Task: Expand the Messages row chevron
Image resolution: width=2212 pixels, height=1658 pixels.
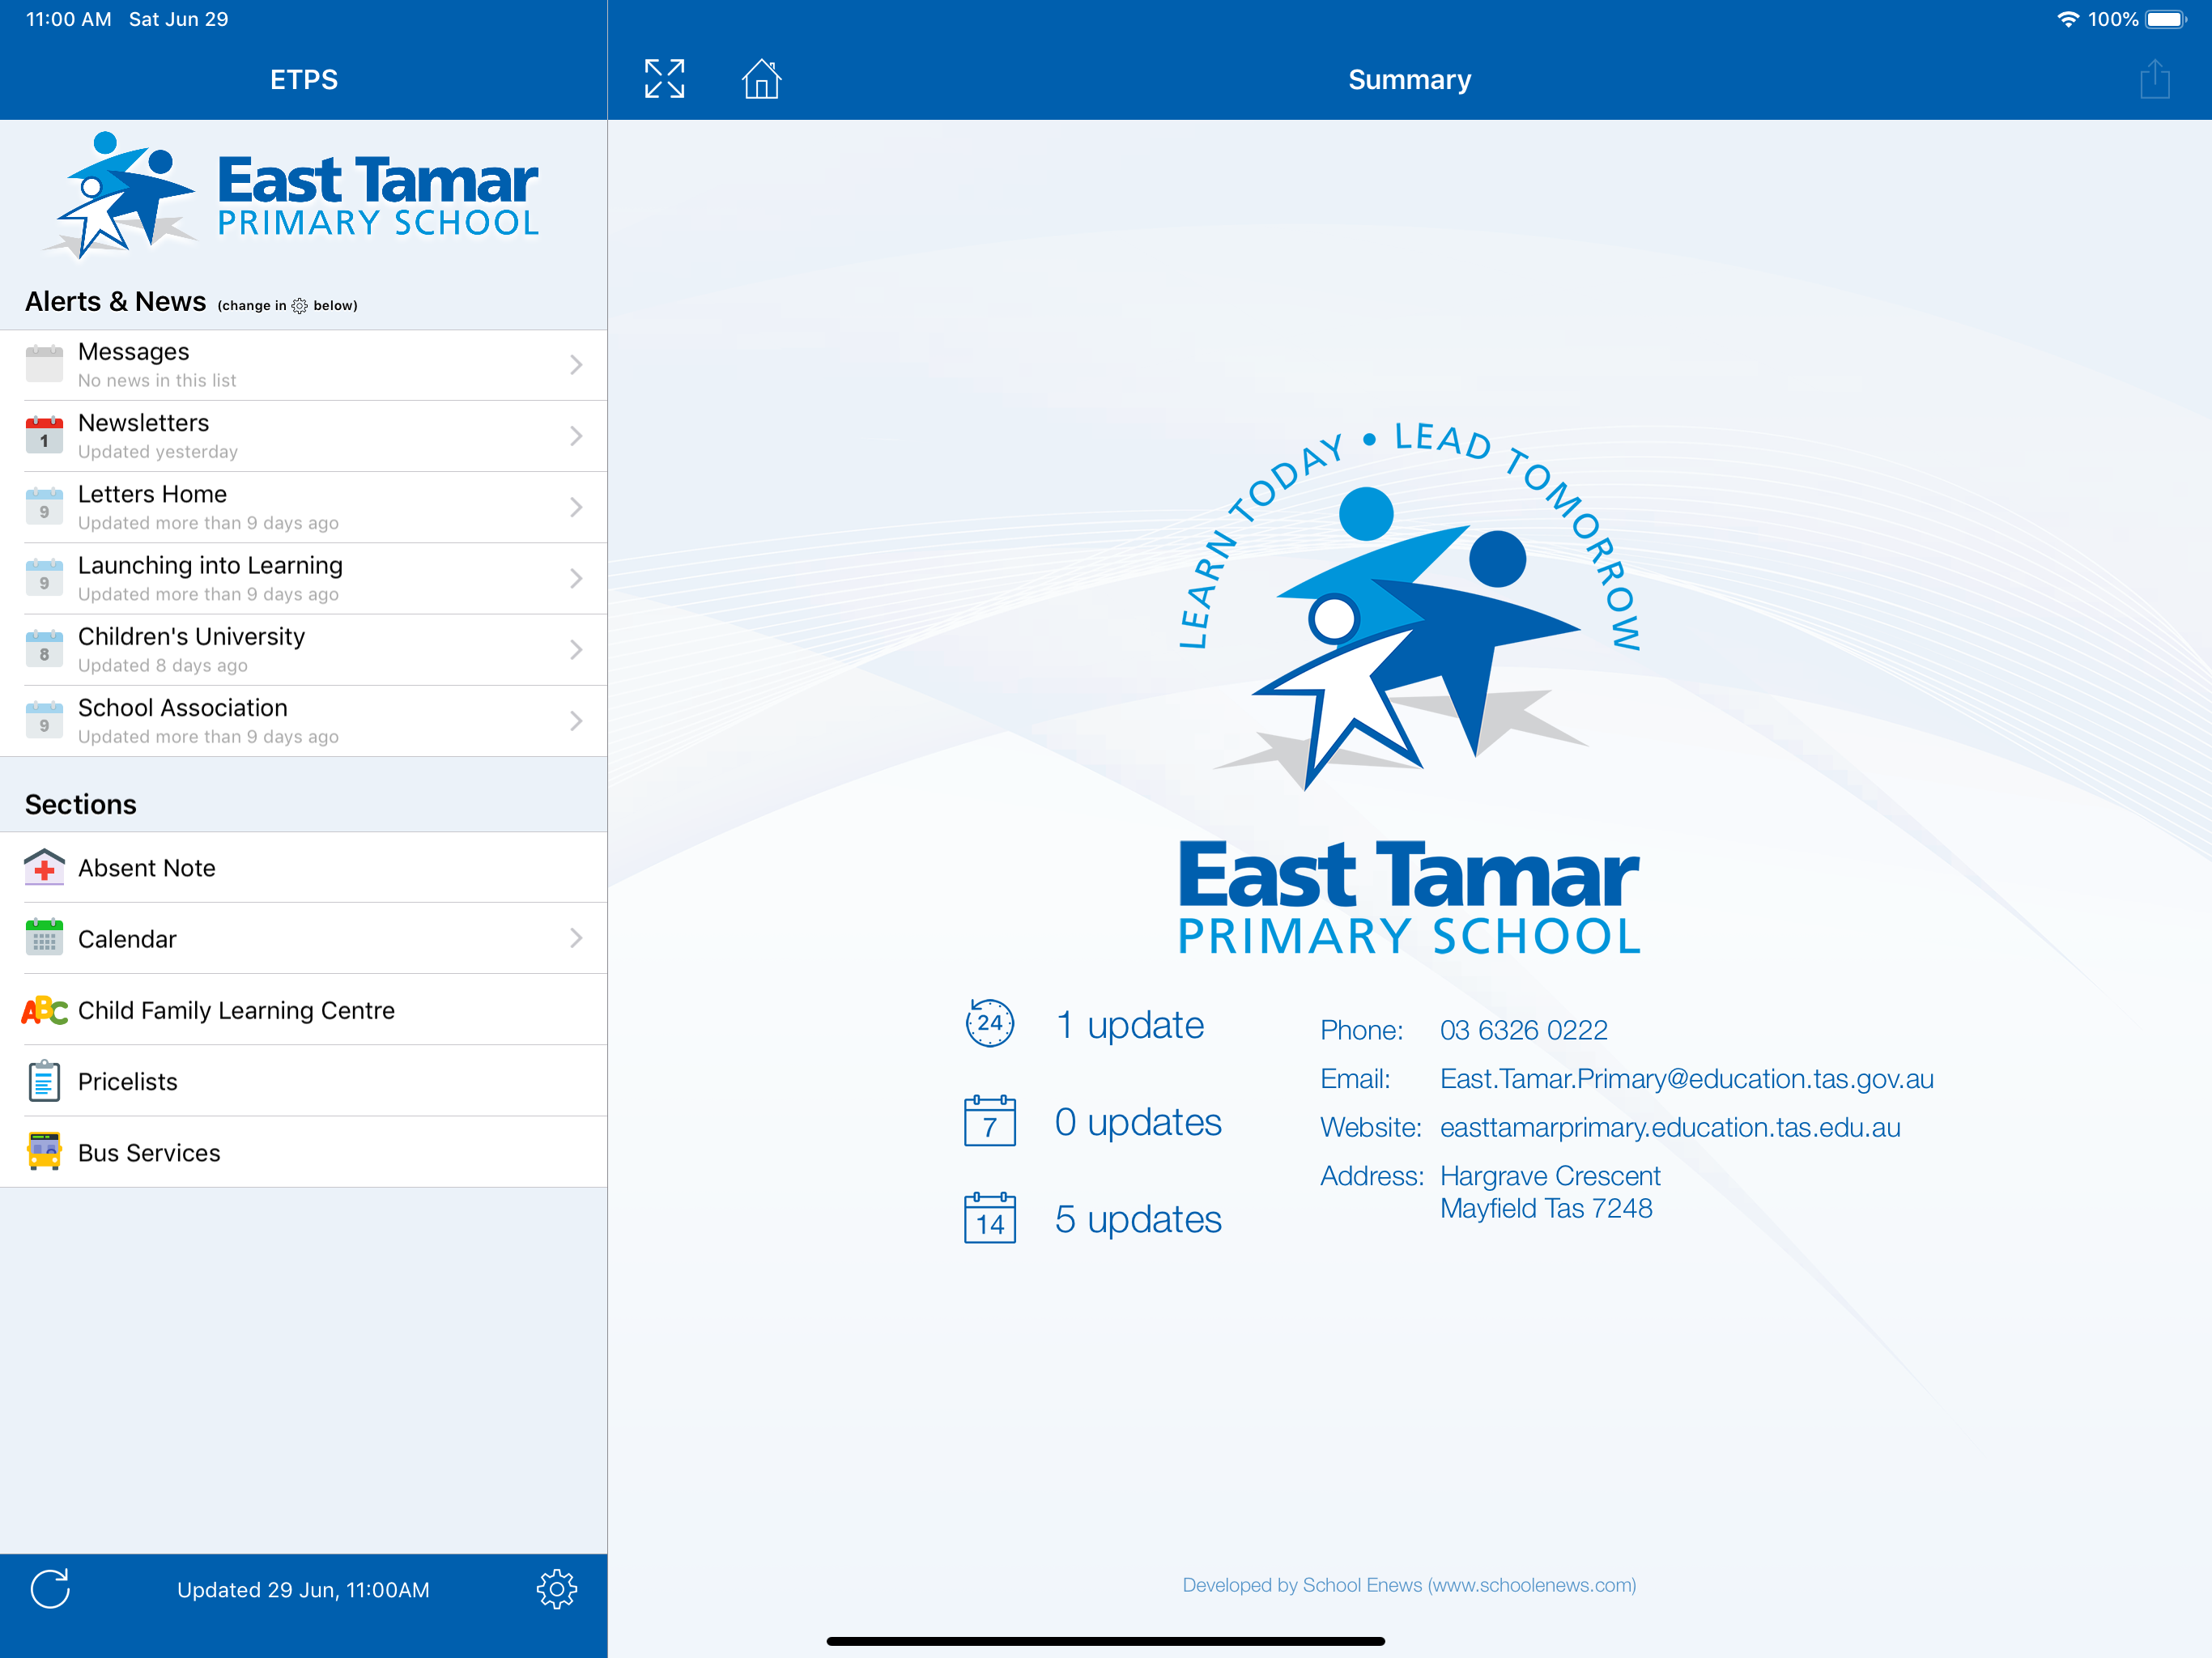Action: 576,364
